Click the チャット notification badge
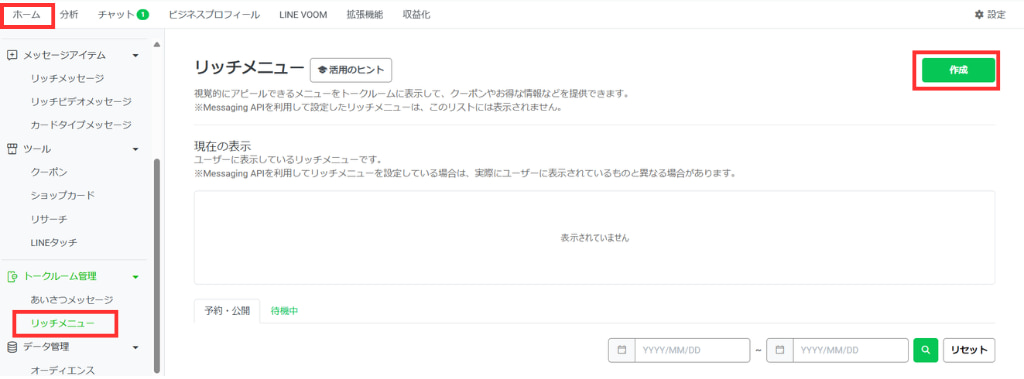The width and height of the screenshot is (1024, 379). [143, 14]
